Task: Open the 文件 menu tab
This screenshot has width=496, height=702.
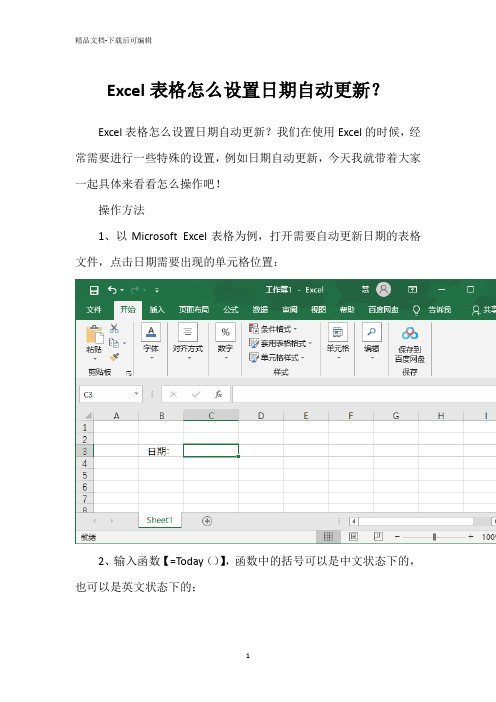Action: coord(94,309)
